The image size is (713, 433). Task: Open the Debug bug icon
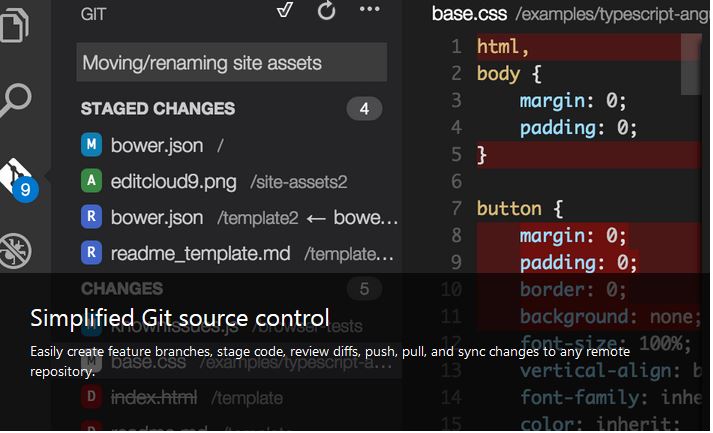tap(15, 250)
